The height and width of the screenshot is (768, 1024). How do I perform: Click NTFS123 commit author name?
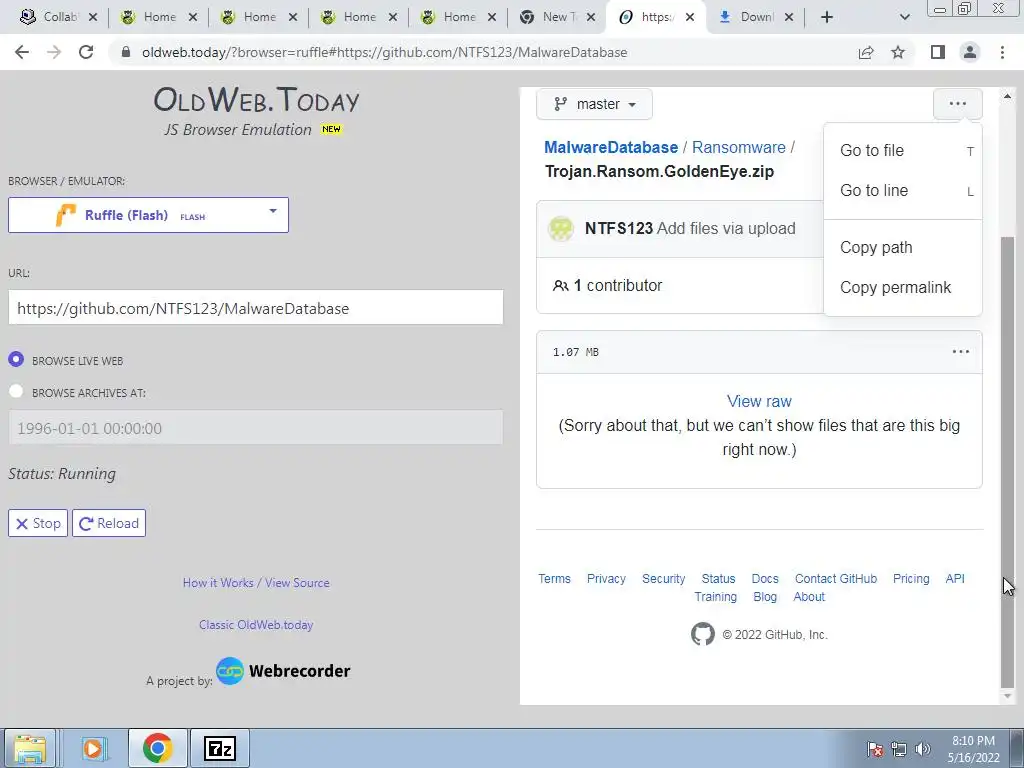618,229
